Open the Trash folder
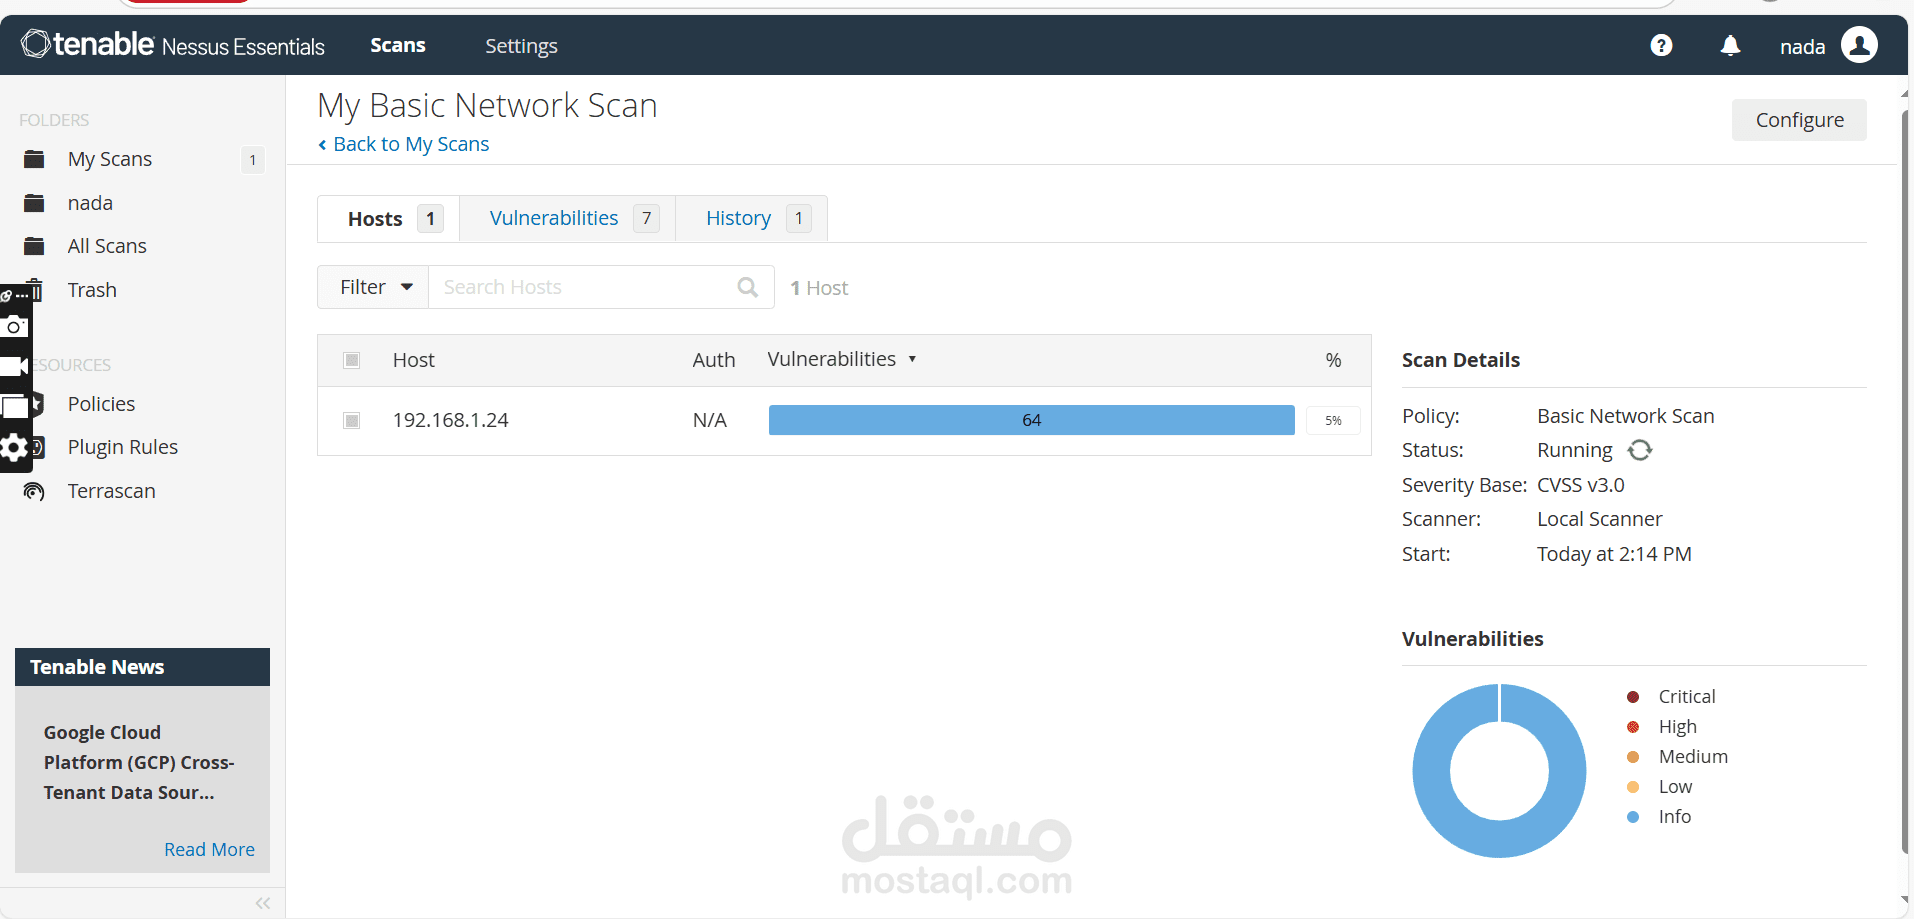The image size is (1914, 919). pos(92,290)
